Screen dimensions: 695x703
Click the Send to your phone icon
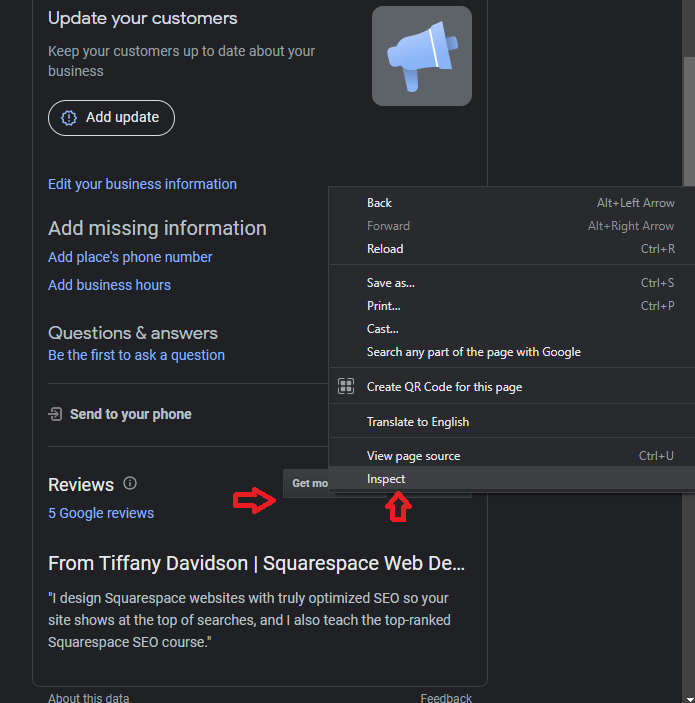pyautogui.click(x=55, y=414)
